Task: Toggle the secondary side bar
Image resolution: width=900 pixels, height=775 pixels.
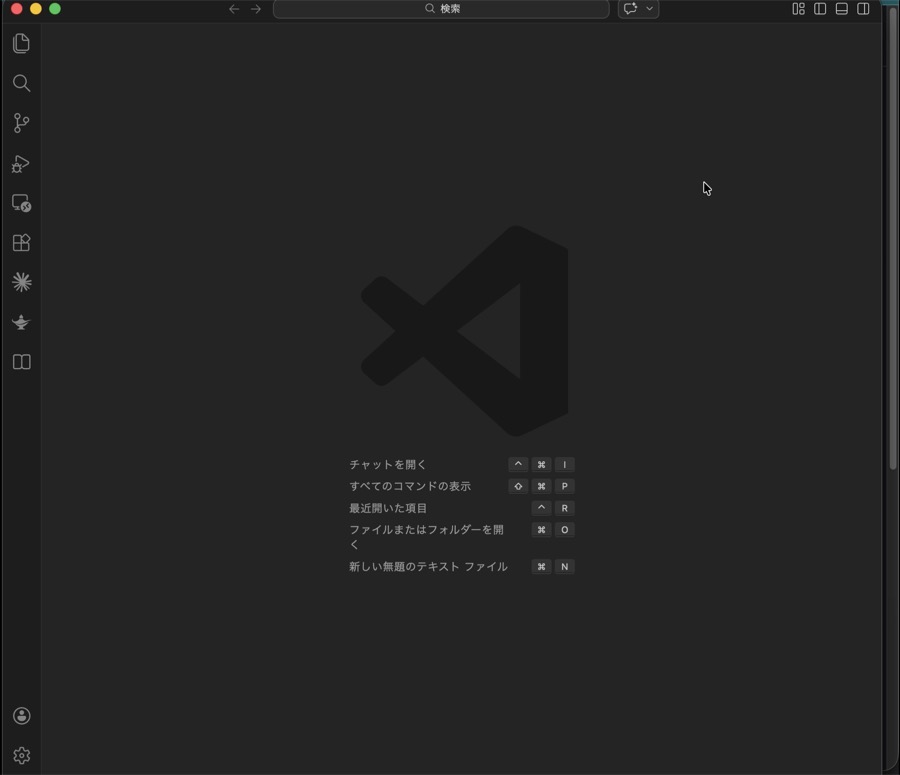Action: pyautogui.click(x=863, y=9)
